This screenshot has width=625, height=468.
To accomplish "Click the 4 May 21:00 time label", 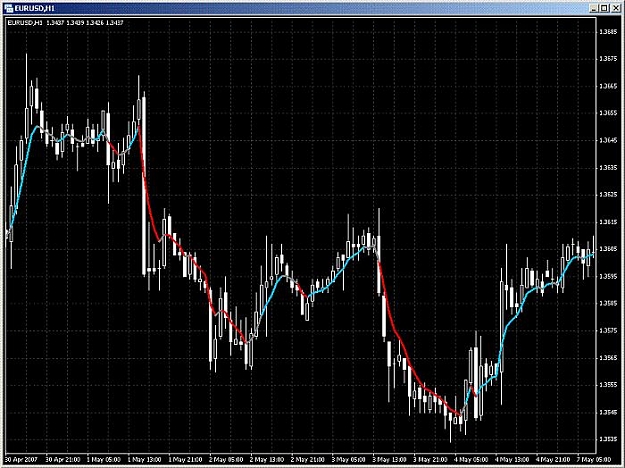I will [x=553, y=459].
